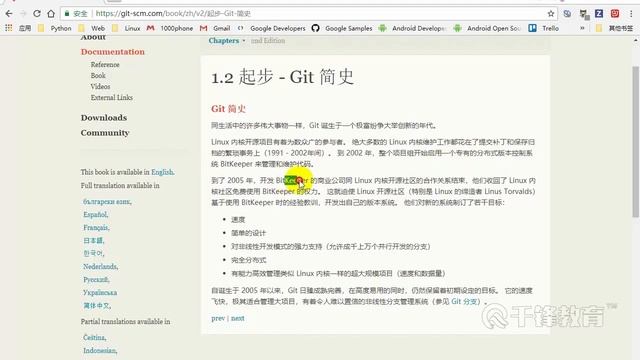Follow the Git 分支 link
Screen dimensions: 640x360
click(x=464, y=302)
